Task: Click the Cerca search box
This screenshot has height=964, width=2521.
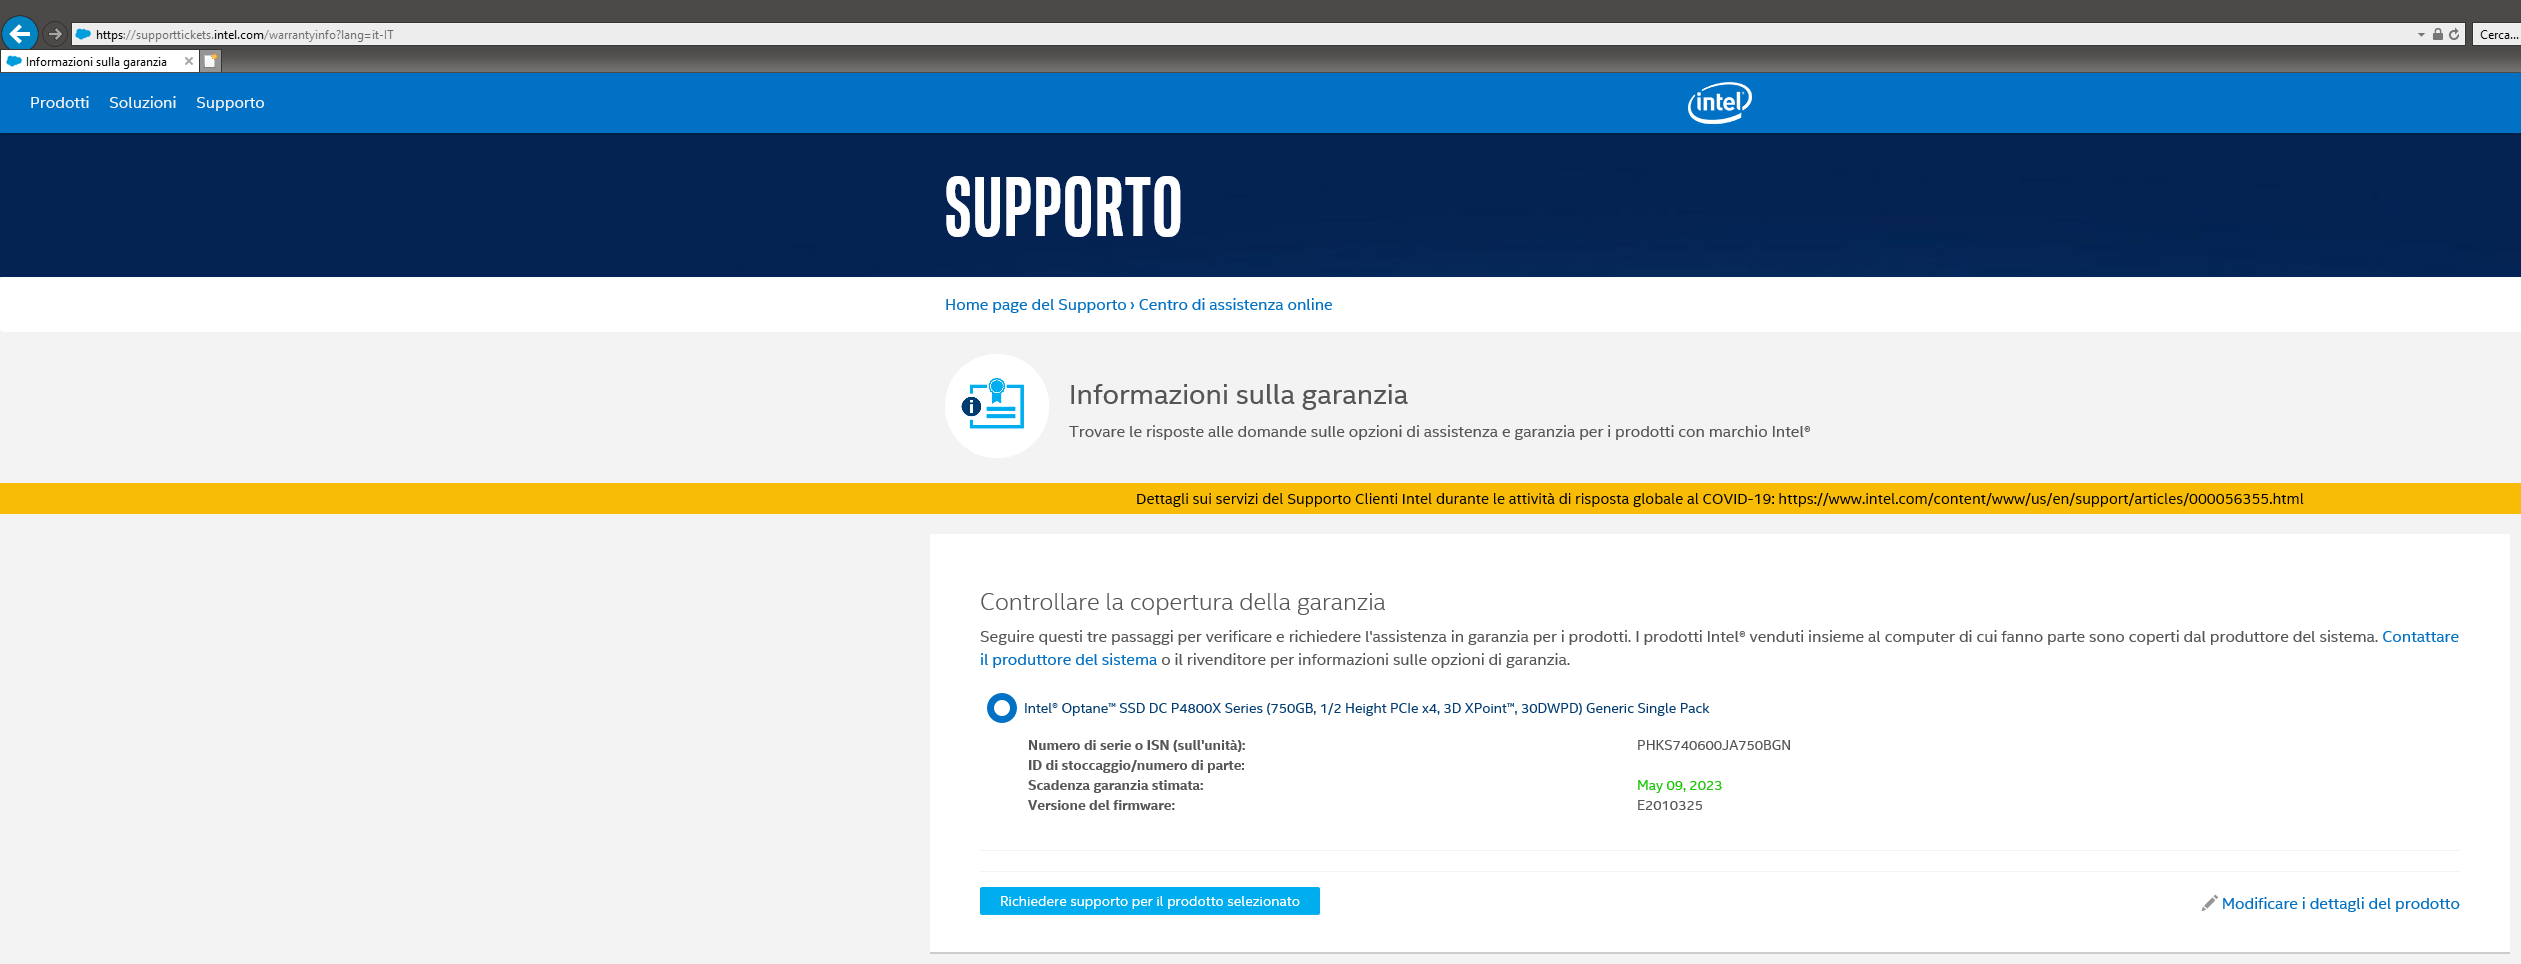Action: (2497, 34)
